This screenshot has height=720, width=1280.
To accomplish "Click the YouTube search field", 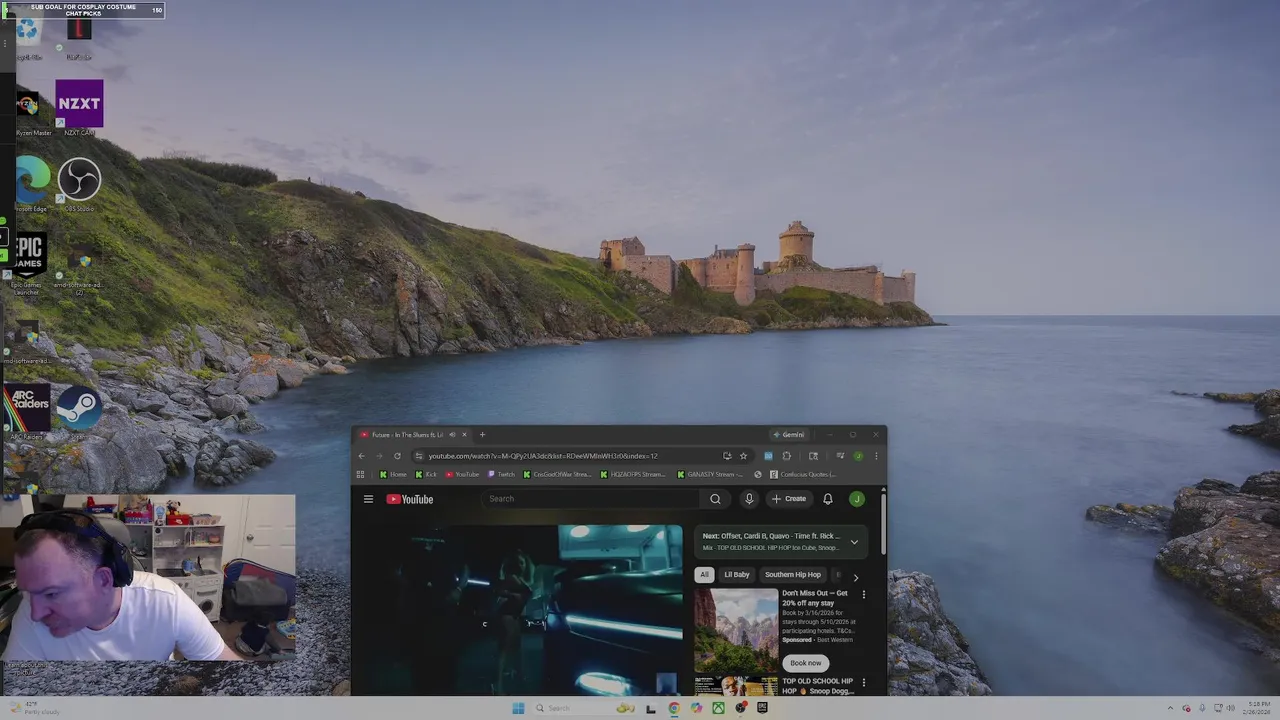I will pyautogui.click(x=592, y=499).
